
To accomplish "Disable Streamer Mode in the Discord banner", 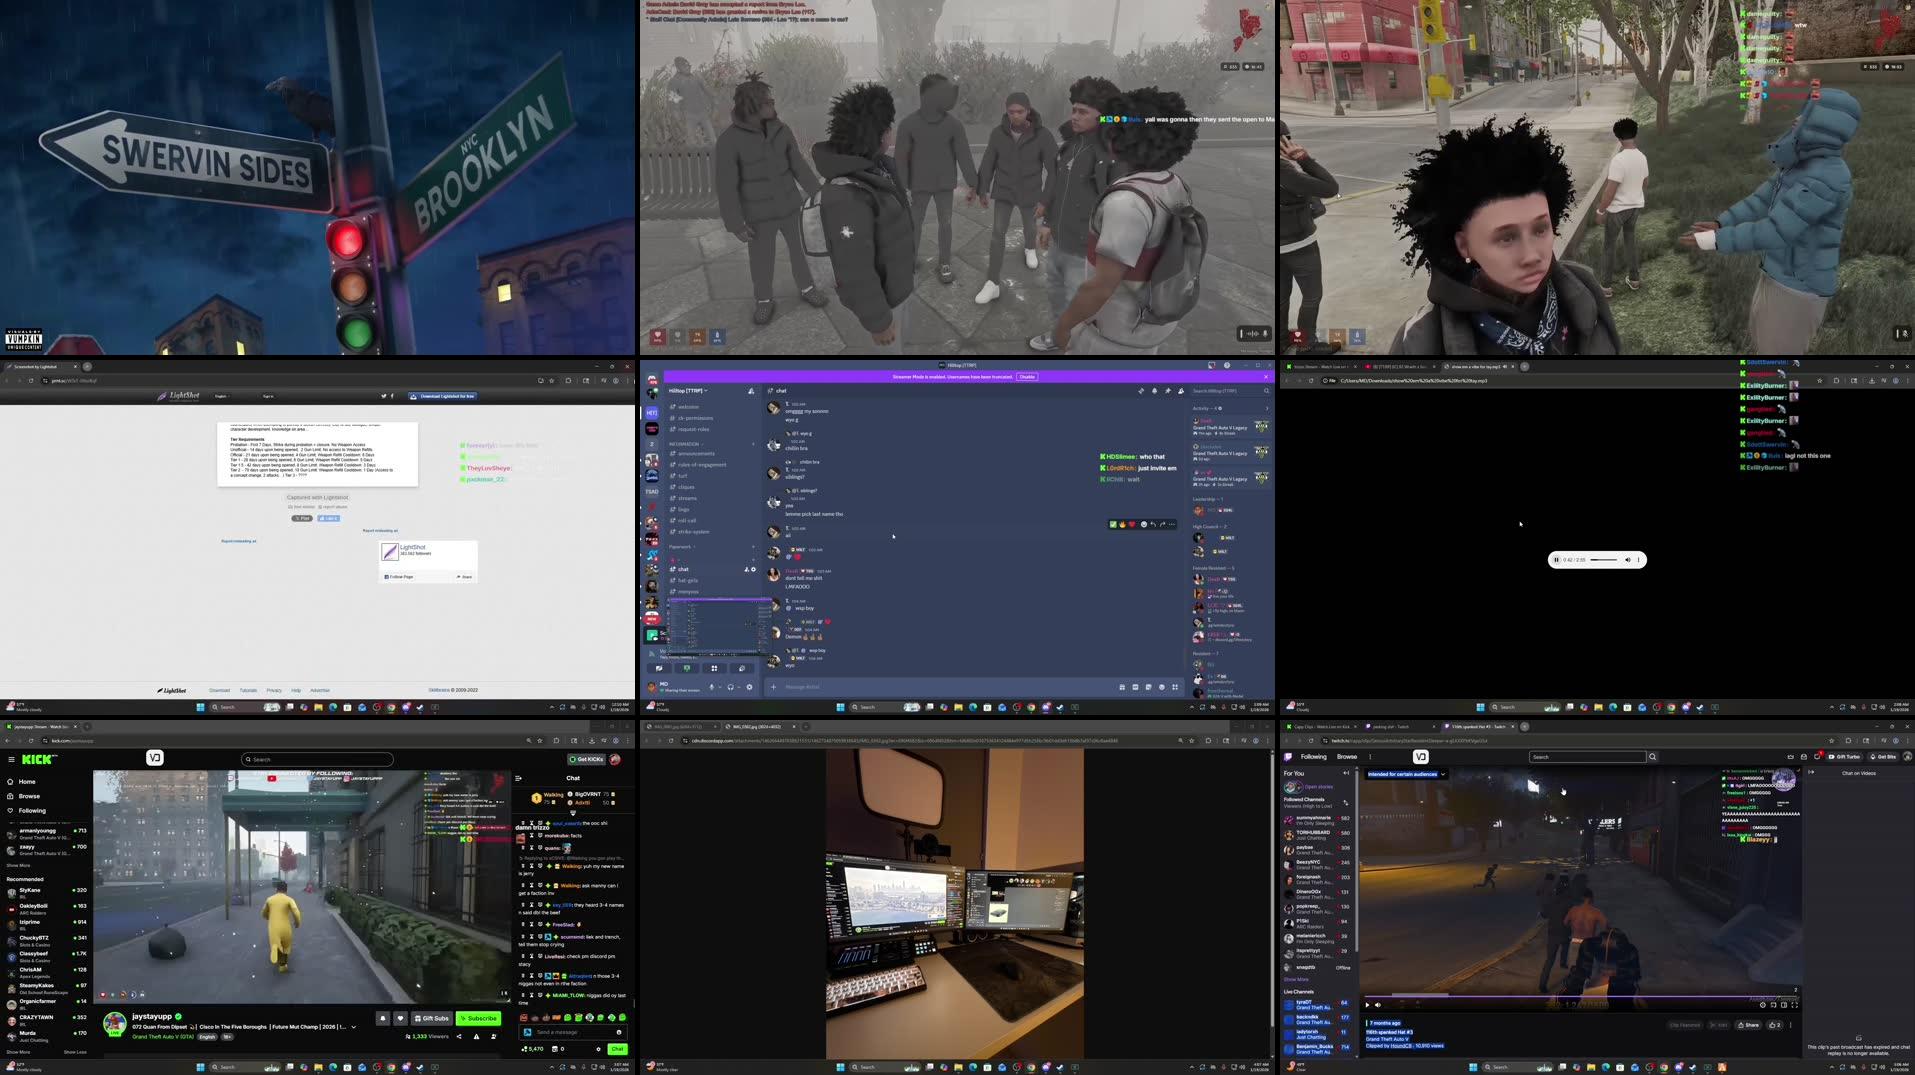I will click(x=1027, y=377).
